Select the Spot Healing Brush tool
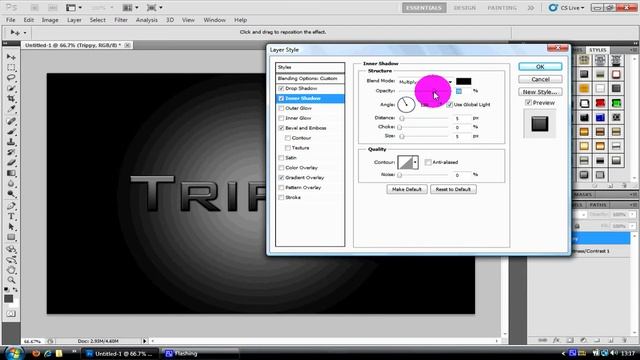The width and height of the screenshot is (640, 360). click(x=11, y=121)
